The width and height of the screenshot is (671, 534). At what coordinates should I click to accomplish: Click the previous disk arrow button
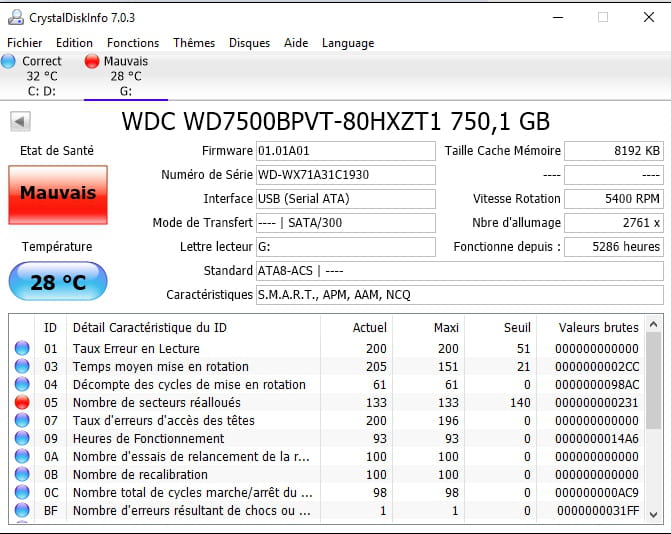pos(20,122)
